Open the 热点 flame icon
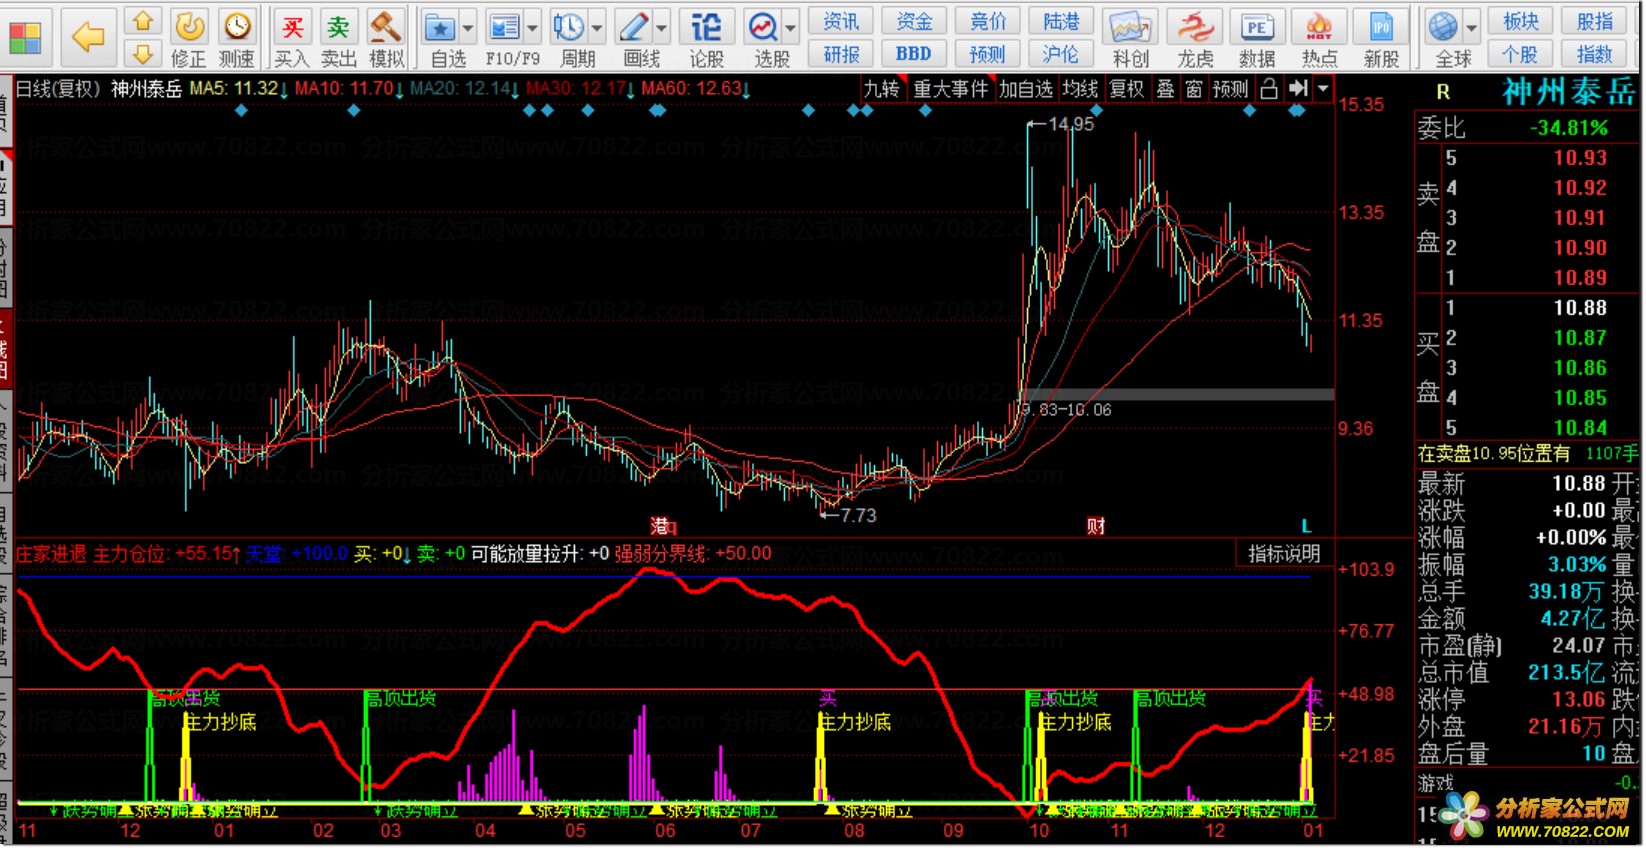Viewport: 1646px width, 848px height. [x=1320, y=27]
